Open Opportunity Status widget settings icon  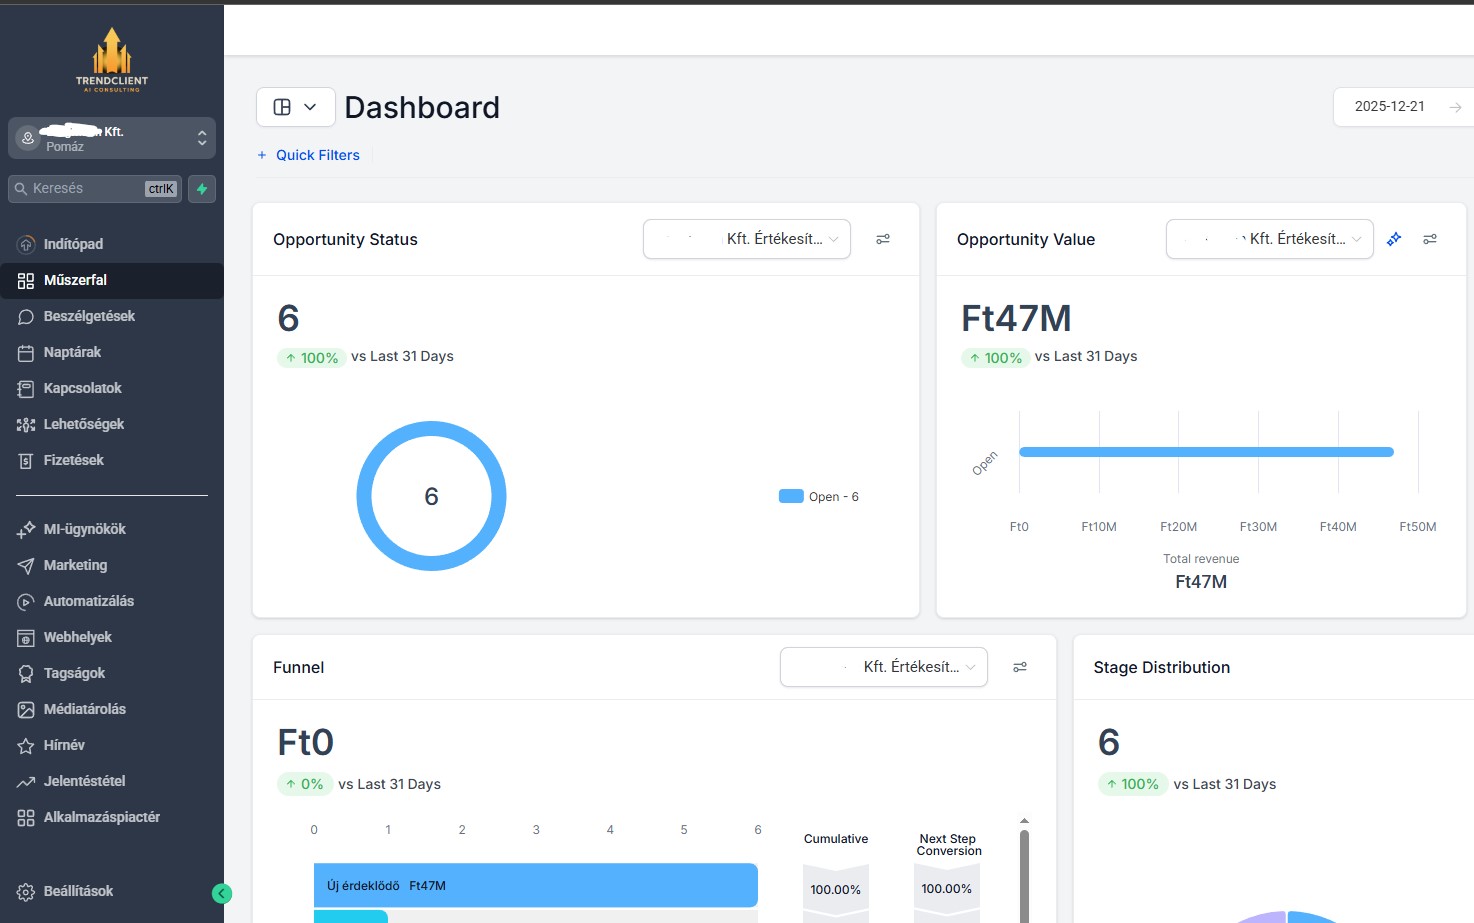tap(883, 239)
